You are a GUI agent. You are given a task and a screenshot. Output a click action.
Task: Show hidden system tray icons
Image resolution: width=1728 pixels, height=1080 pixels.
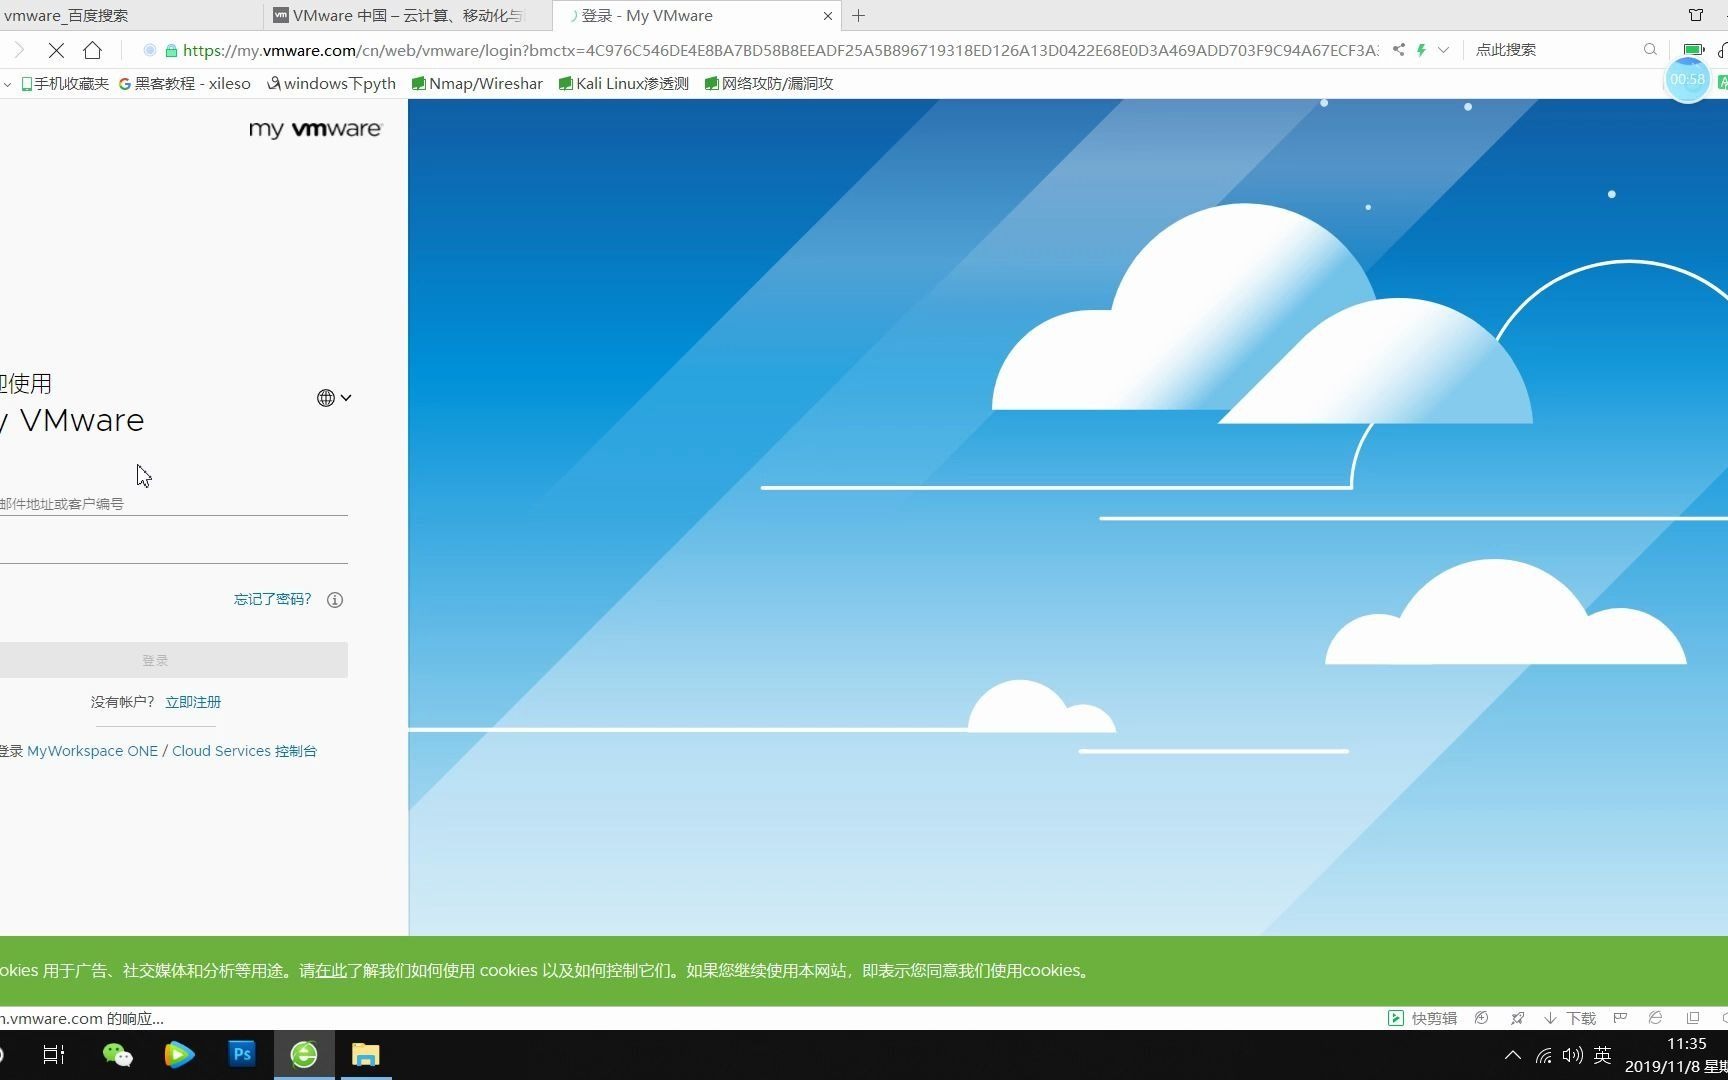click(x=1513, y=1055)
